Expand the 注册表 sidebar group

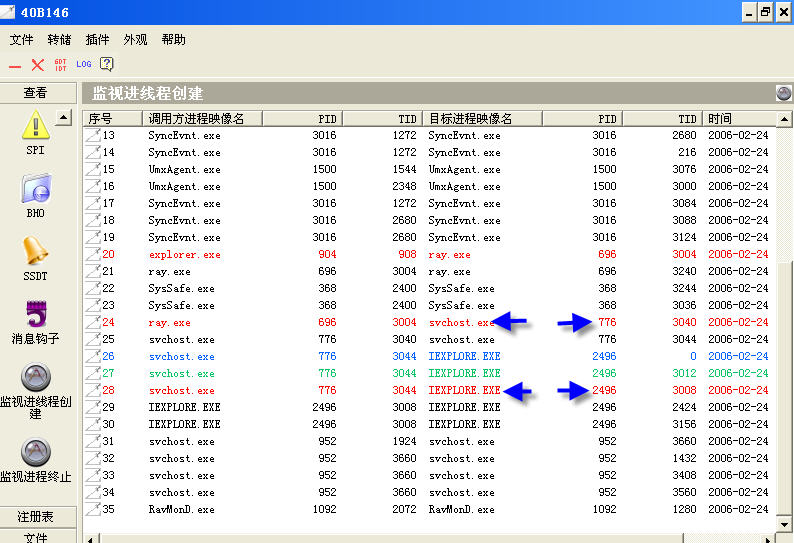click(x=36, y=516)
